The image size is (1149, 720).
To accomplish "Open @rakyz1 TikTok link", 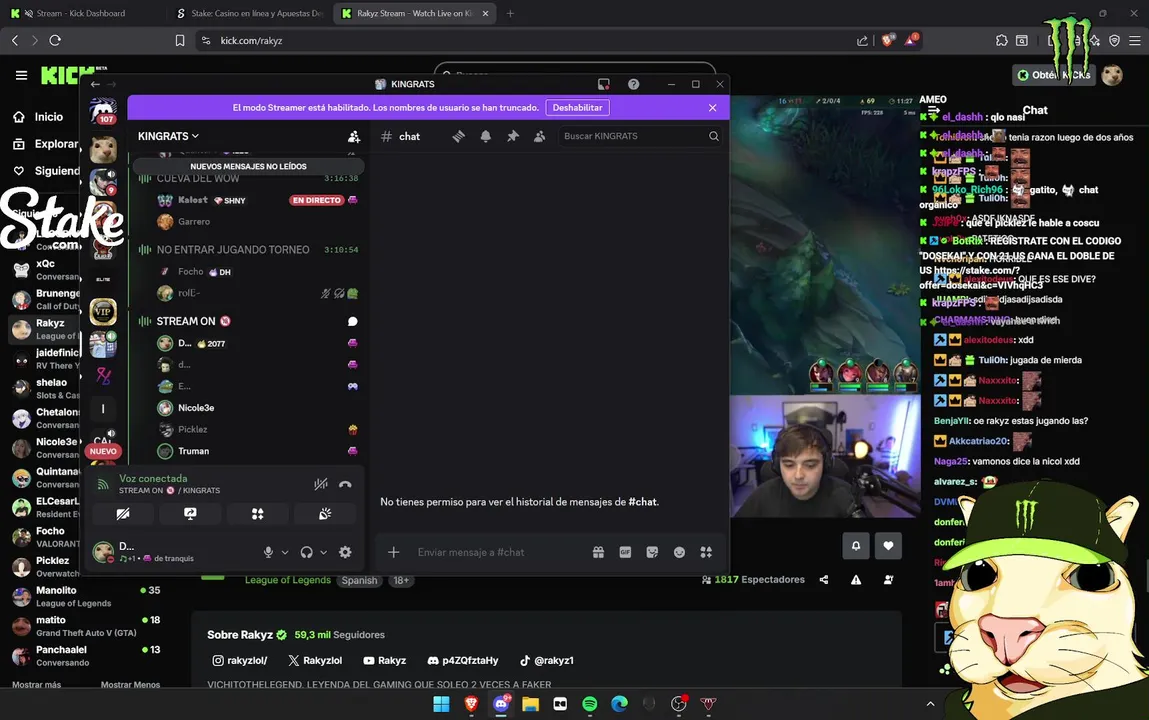I will 547,661.
